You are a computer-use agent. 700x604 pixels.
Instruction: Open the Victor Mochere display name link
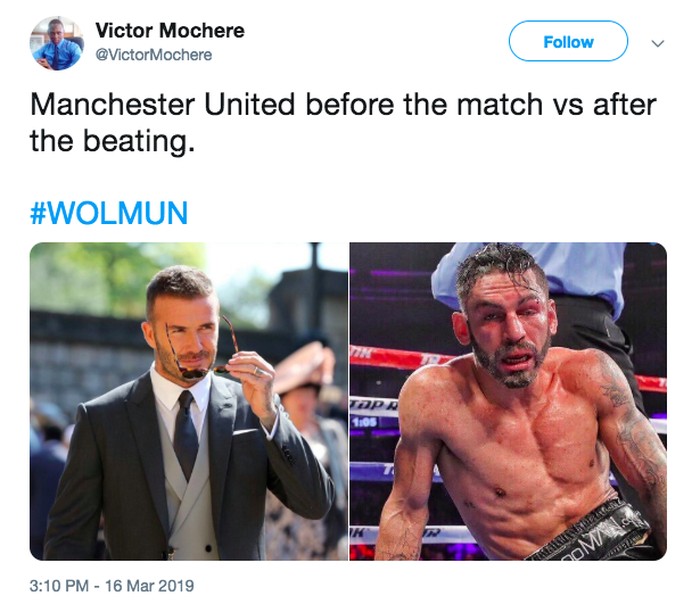pyautogui.click(x=169, y=31)
